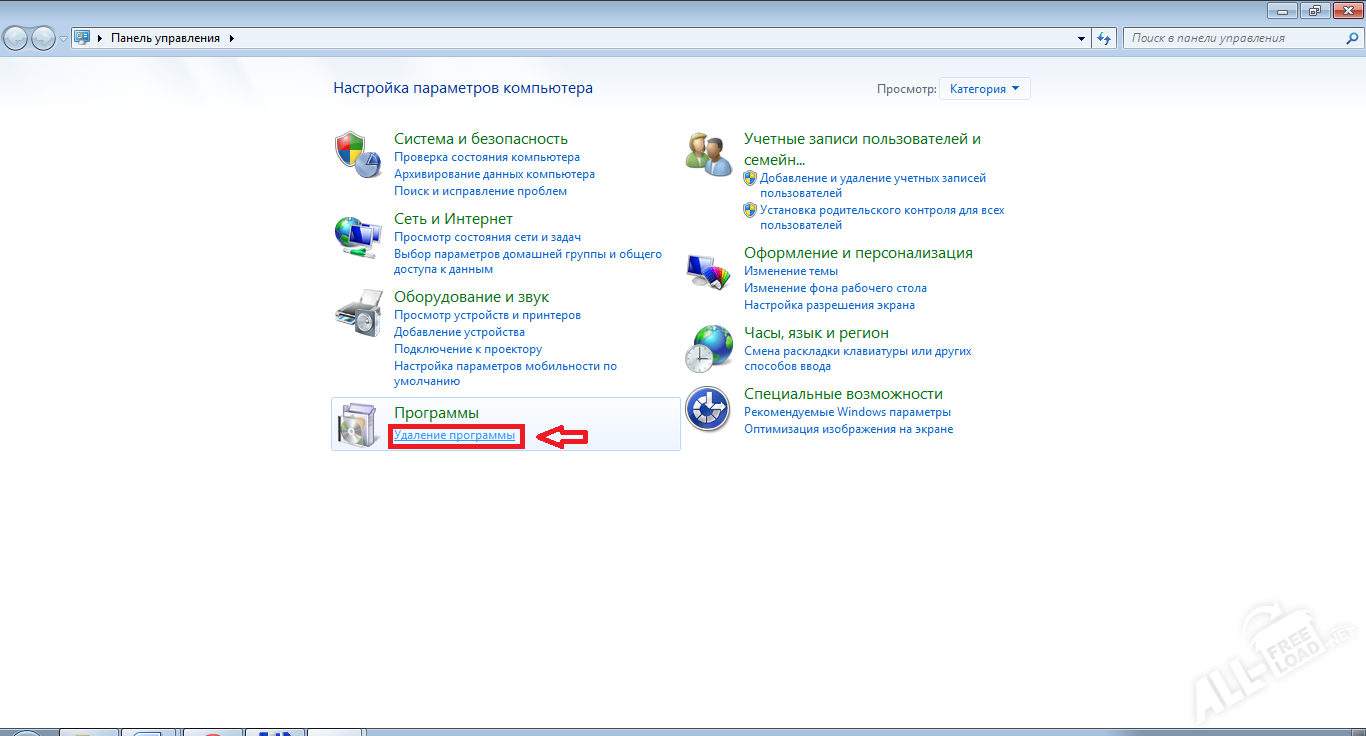1366x736 pixels.
Task: Click the System and Security shield icon
Action: (357, 155)
